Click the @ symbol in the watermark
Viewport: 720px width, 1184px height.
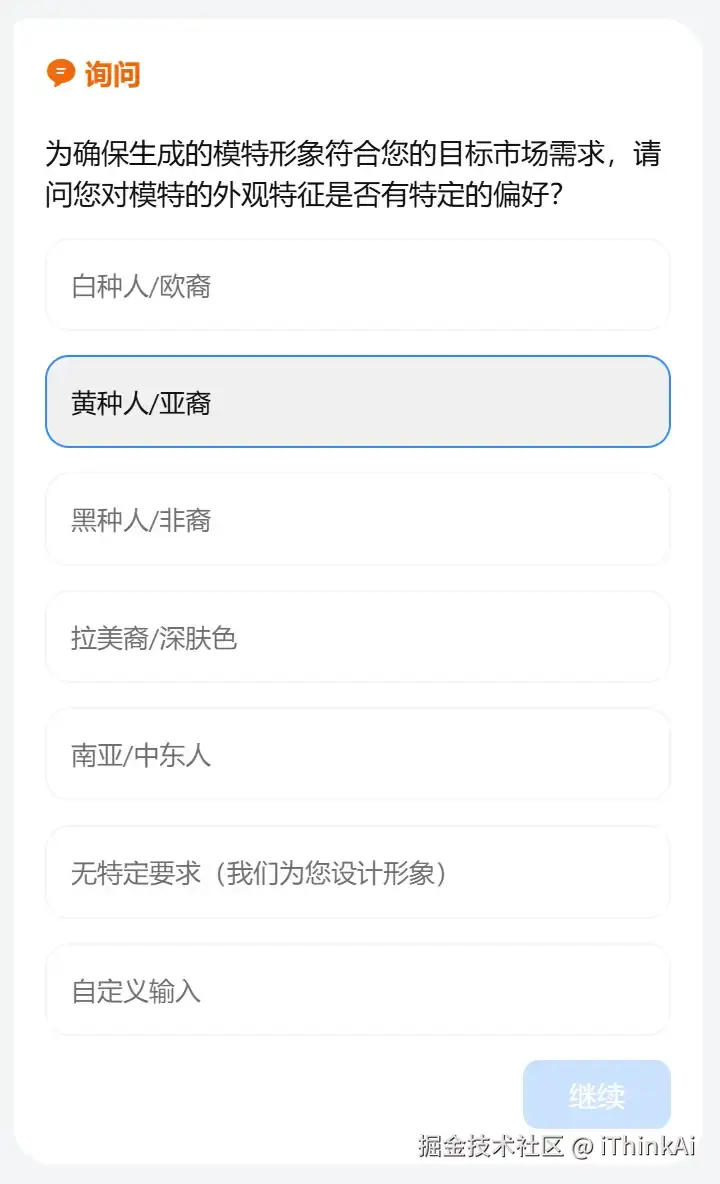click(x=583, y=1147)
